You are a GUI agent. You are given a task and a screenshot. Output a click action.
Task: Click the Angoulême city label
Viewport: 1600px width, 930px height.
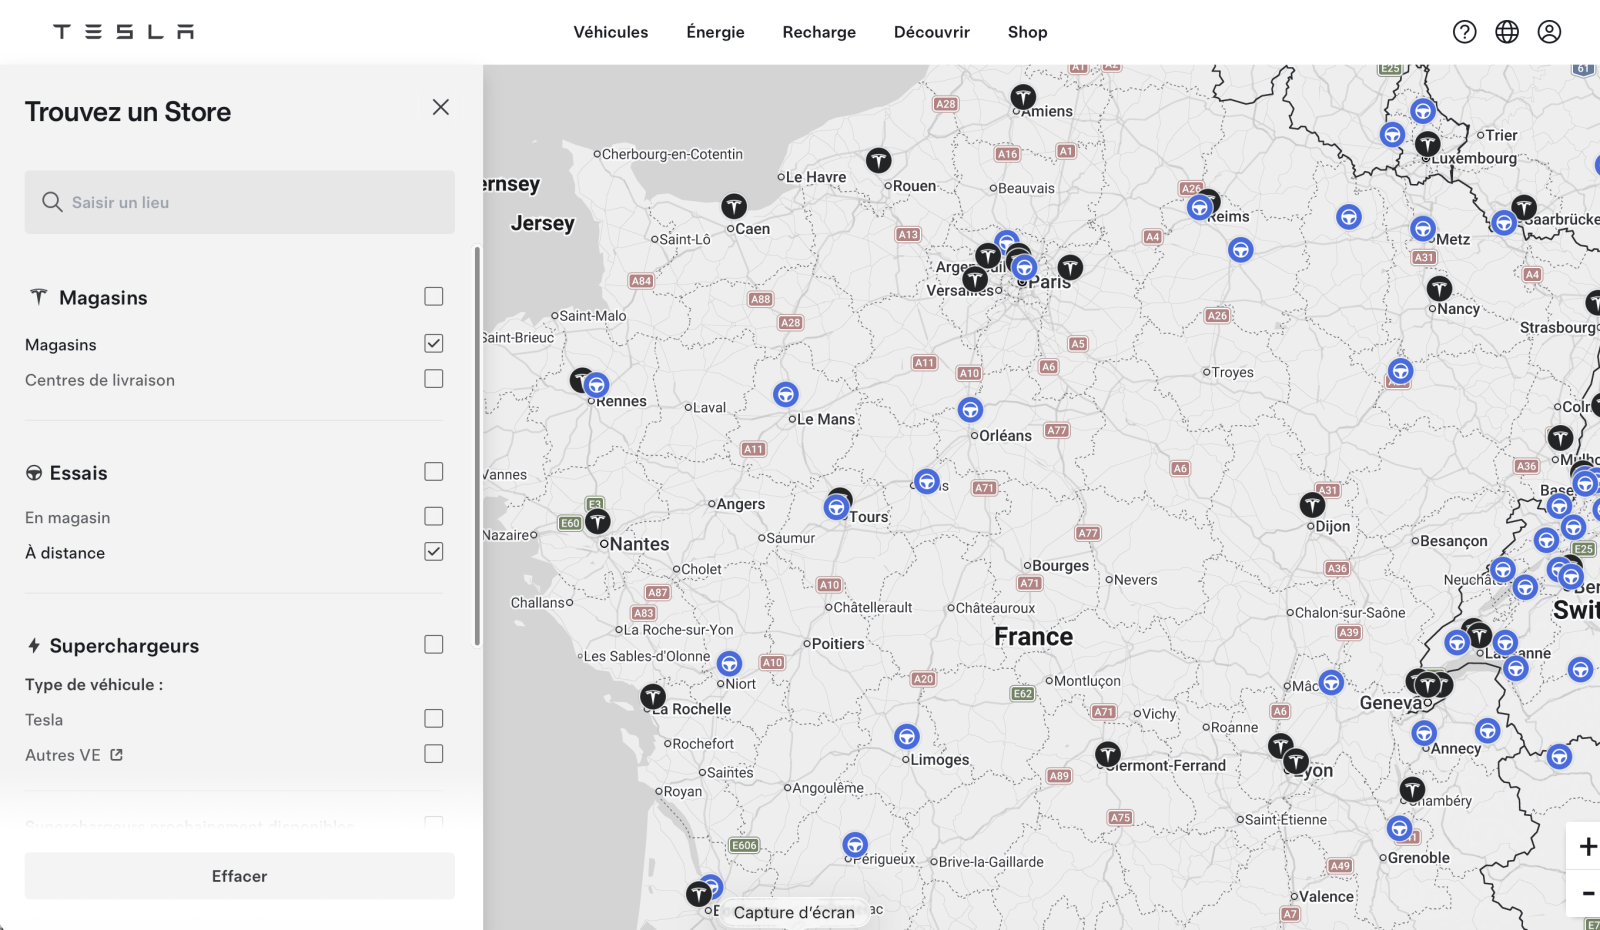(x=828, y=788)
